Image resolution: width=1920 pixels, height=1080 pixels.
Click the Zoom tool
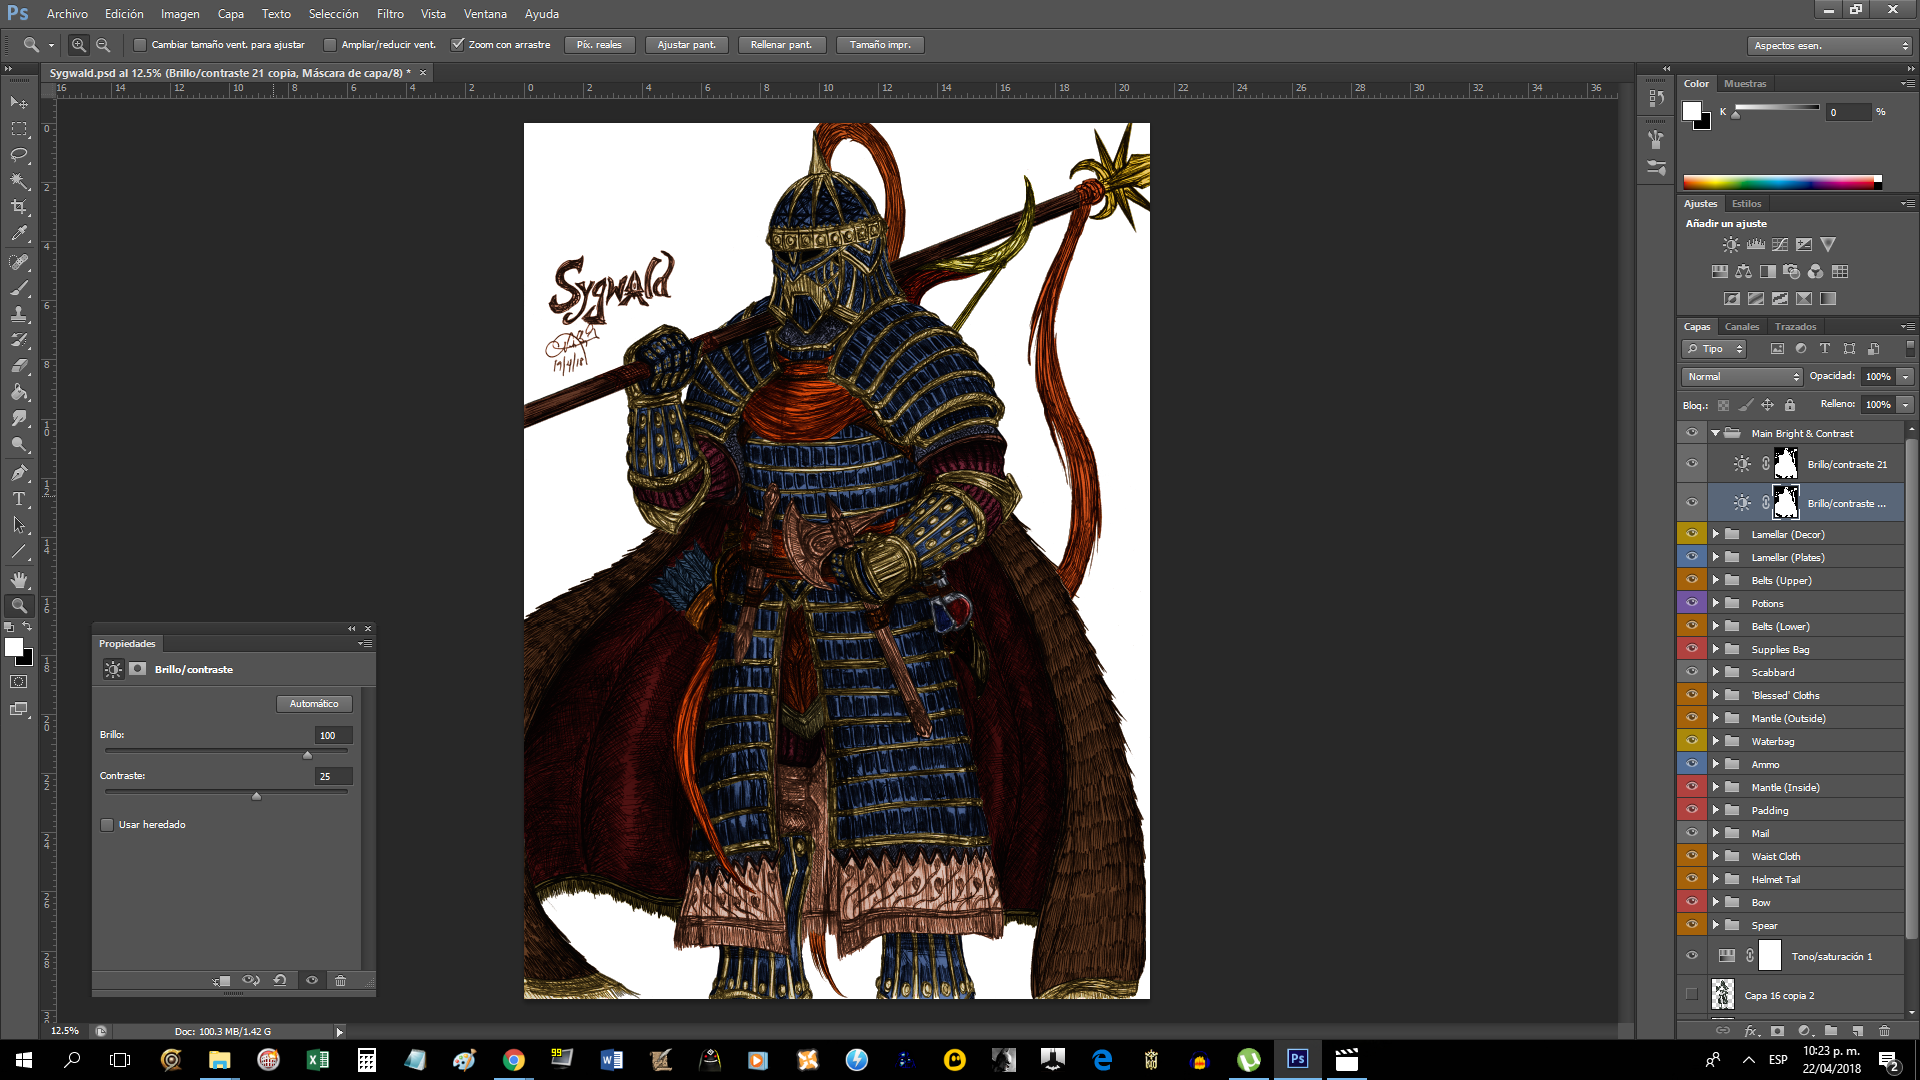[x=20, y=604]
